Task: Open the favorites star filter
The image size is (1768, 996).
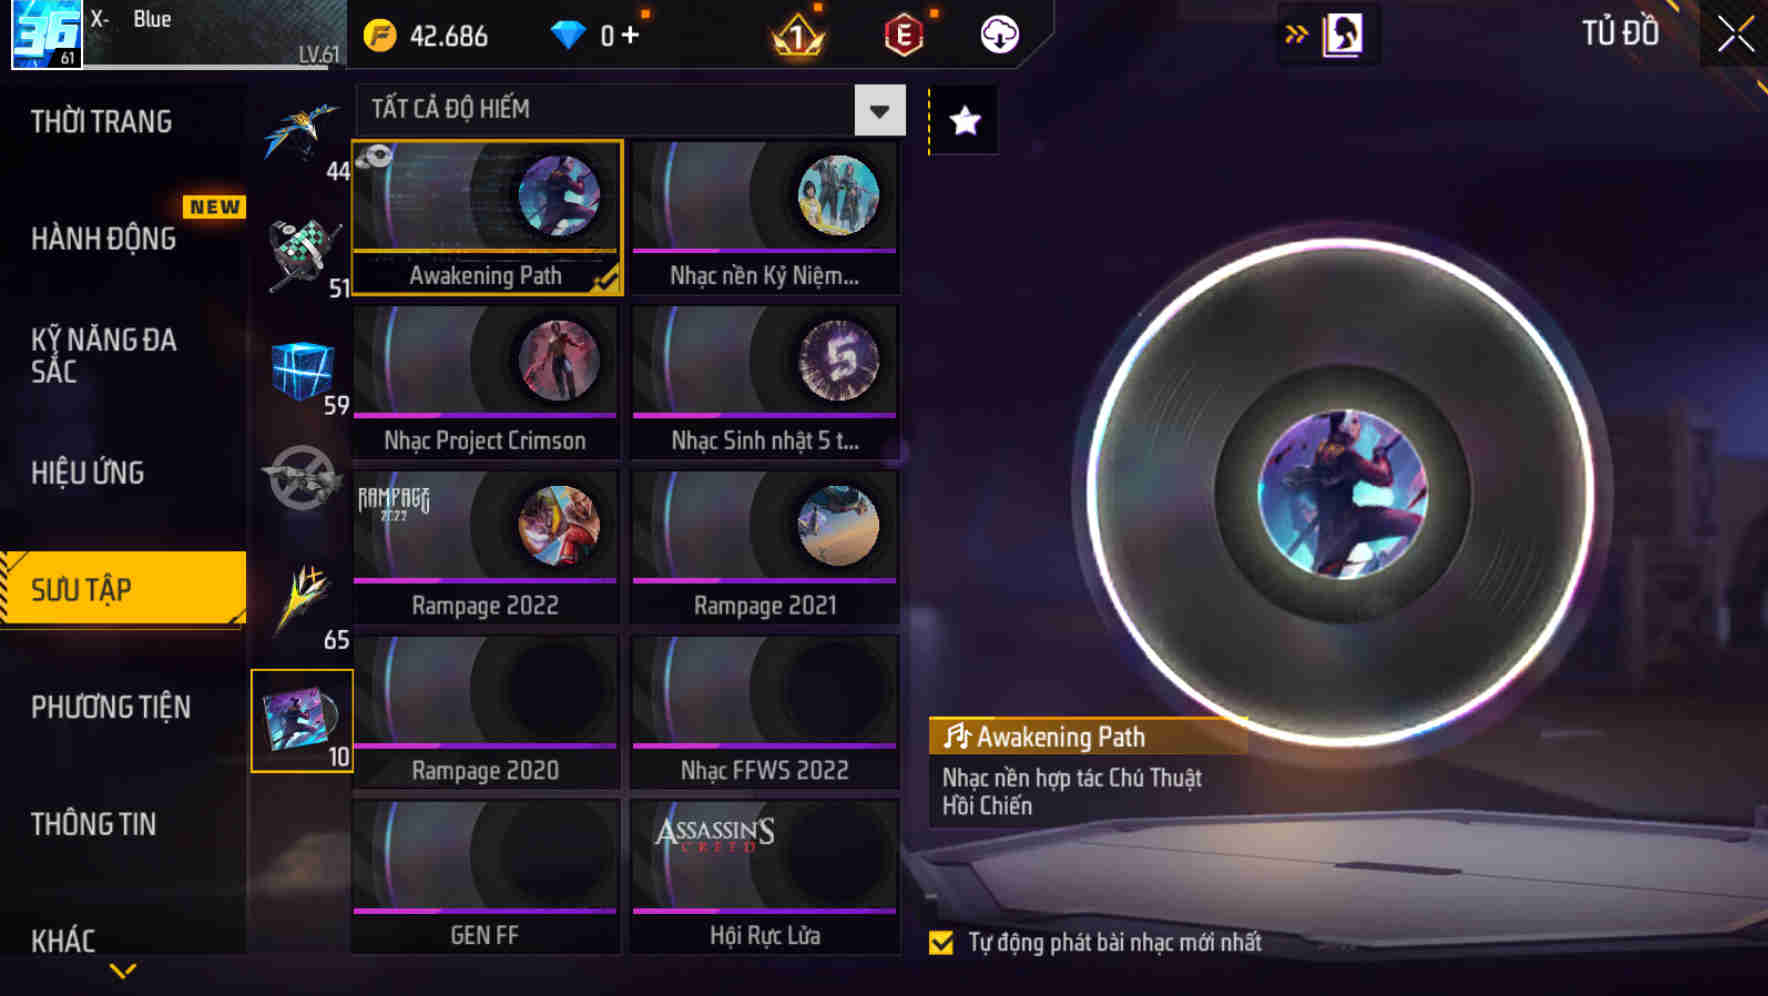Action: coord(964,121)
